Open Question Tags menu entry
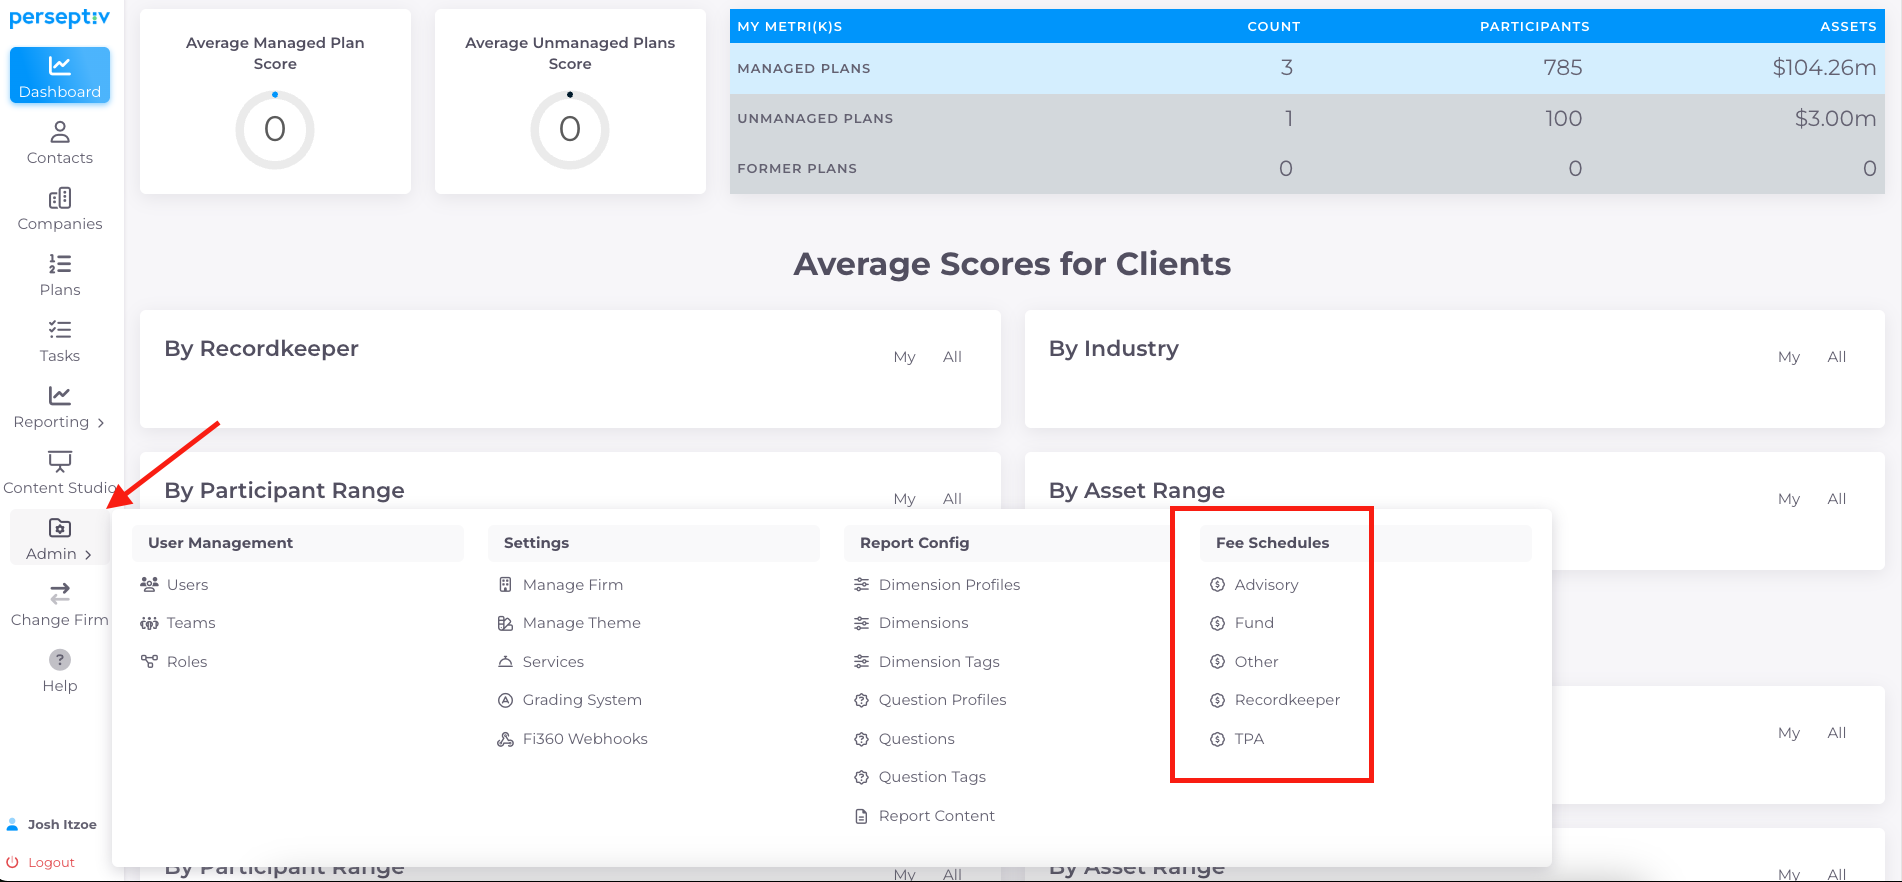Viewport: 1902px width, 882px height. coord(932,777)
